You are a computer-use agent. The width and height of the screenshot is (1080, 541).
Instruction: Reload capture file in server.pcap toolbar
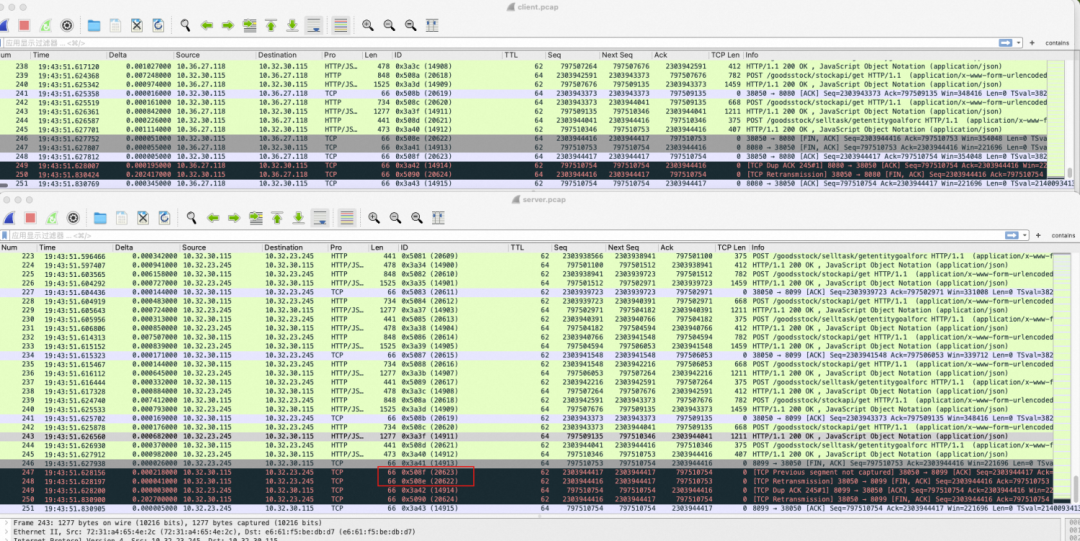click(x=164, y=218)
